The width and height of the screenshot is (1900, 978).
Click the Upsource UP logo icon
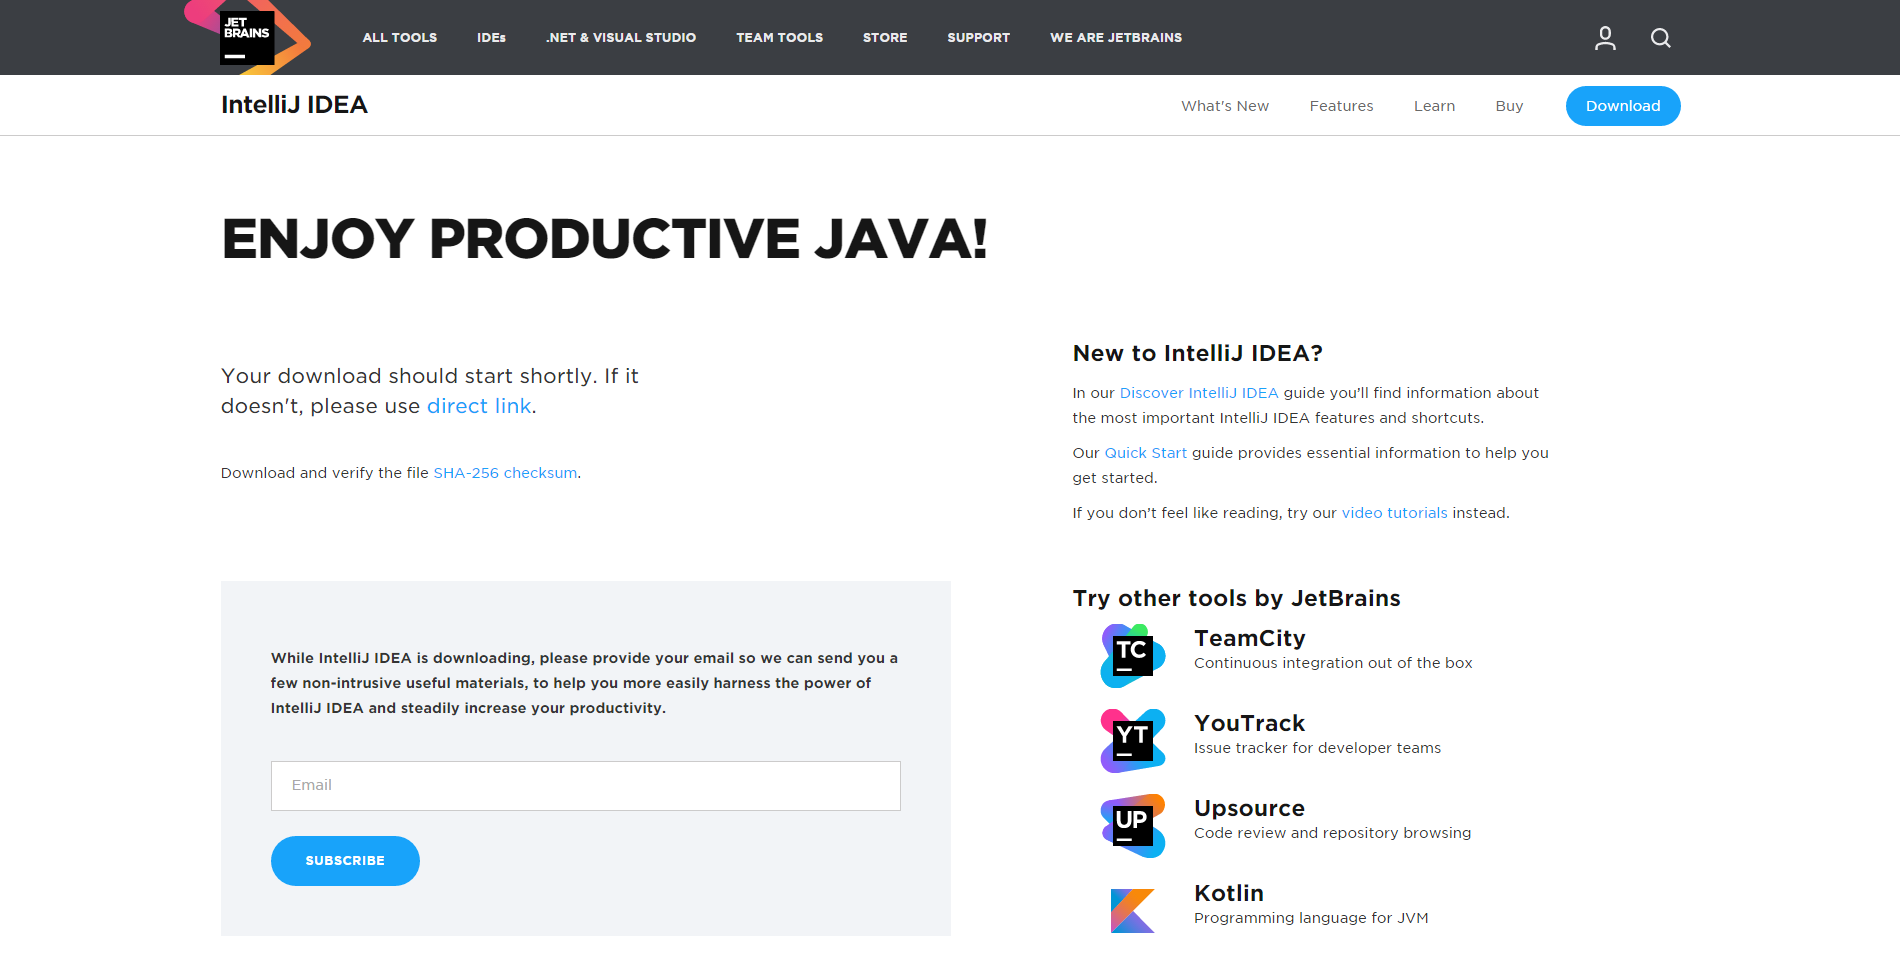point(1133,826)
